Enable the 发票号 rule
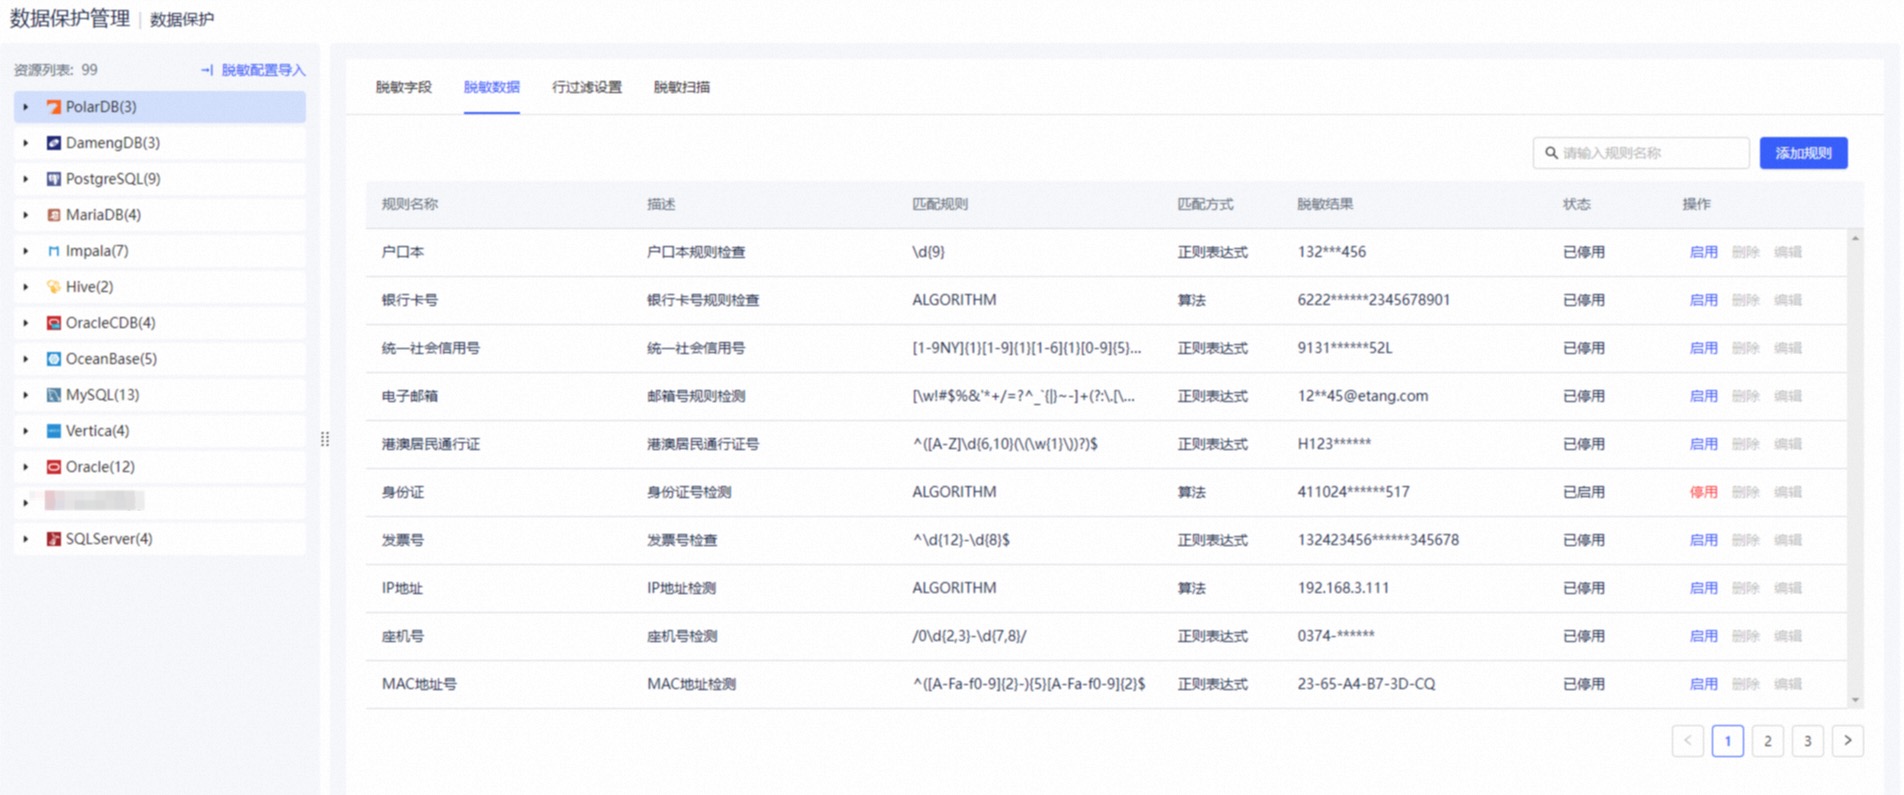Image resolution: width=1904 pixels, height=795 pixels. click(x=1703, y=540)
